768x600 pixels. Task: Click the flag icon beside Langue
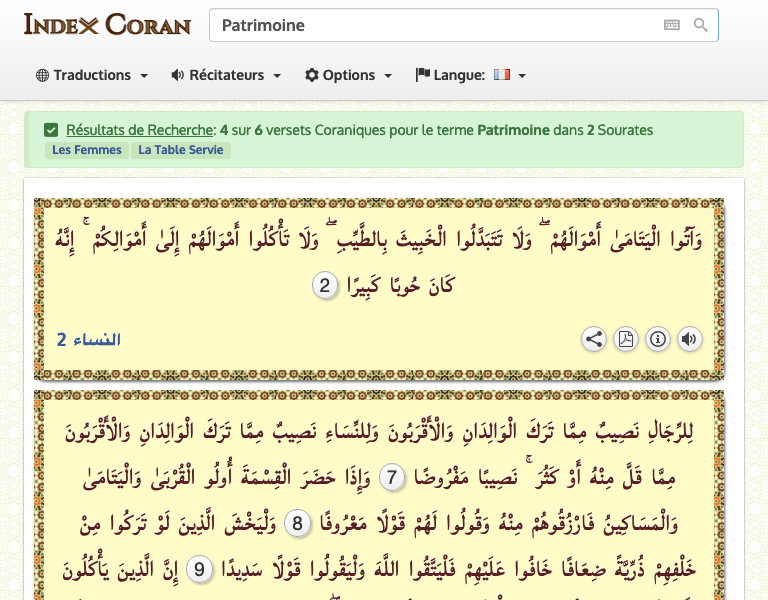tap(422, 75)
